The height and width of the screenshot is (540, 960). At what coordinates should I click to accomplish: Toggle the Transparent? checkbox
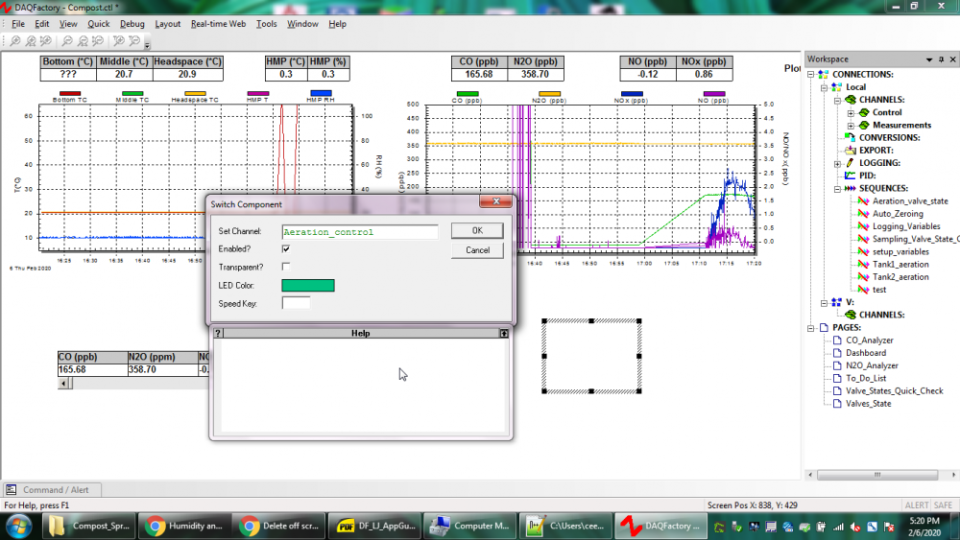pyautogui.click(x=286, y=267)
